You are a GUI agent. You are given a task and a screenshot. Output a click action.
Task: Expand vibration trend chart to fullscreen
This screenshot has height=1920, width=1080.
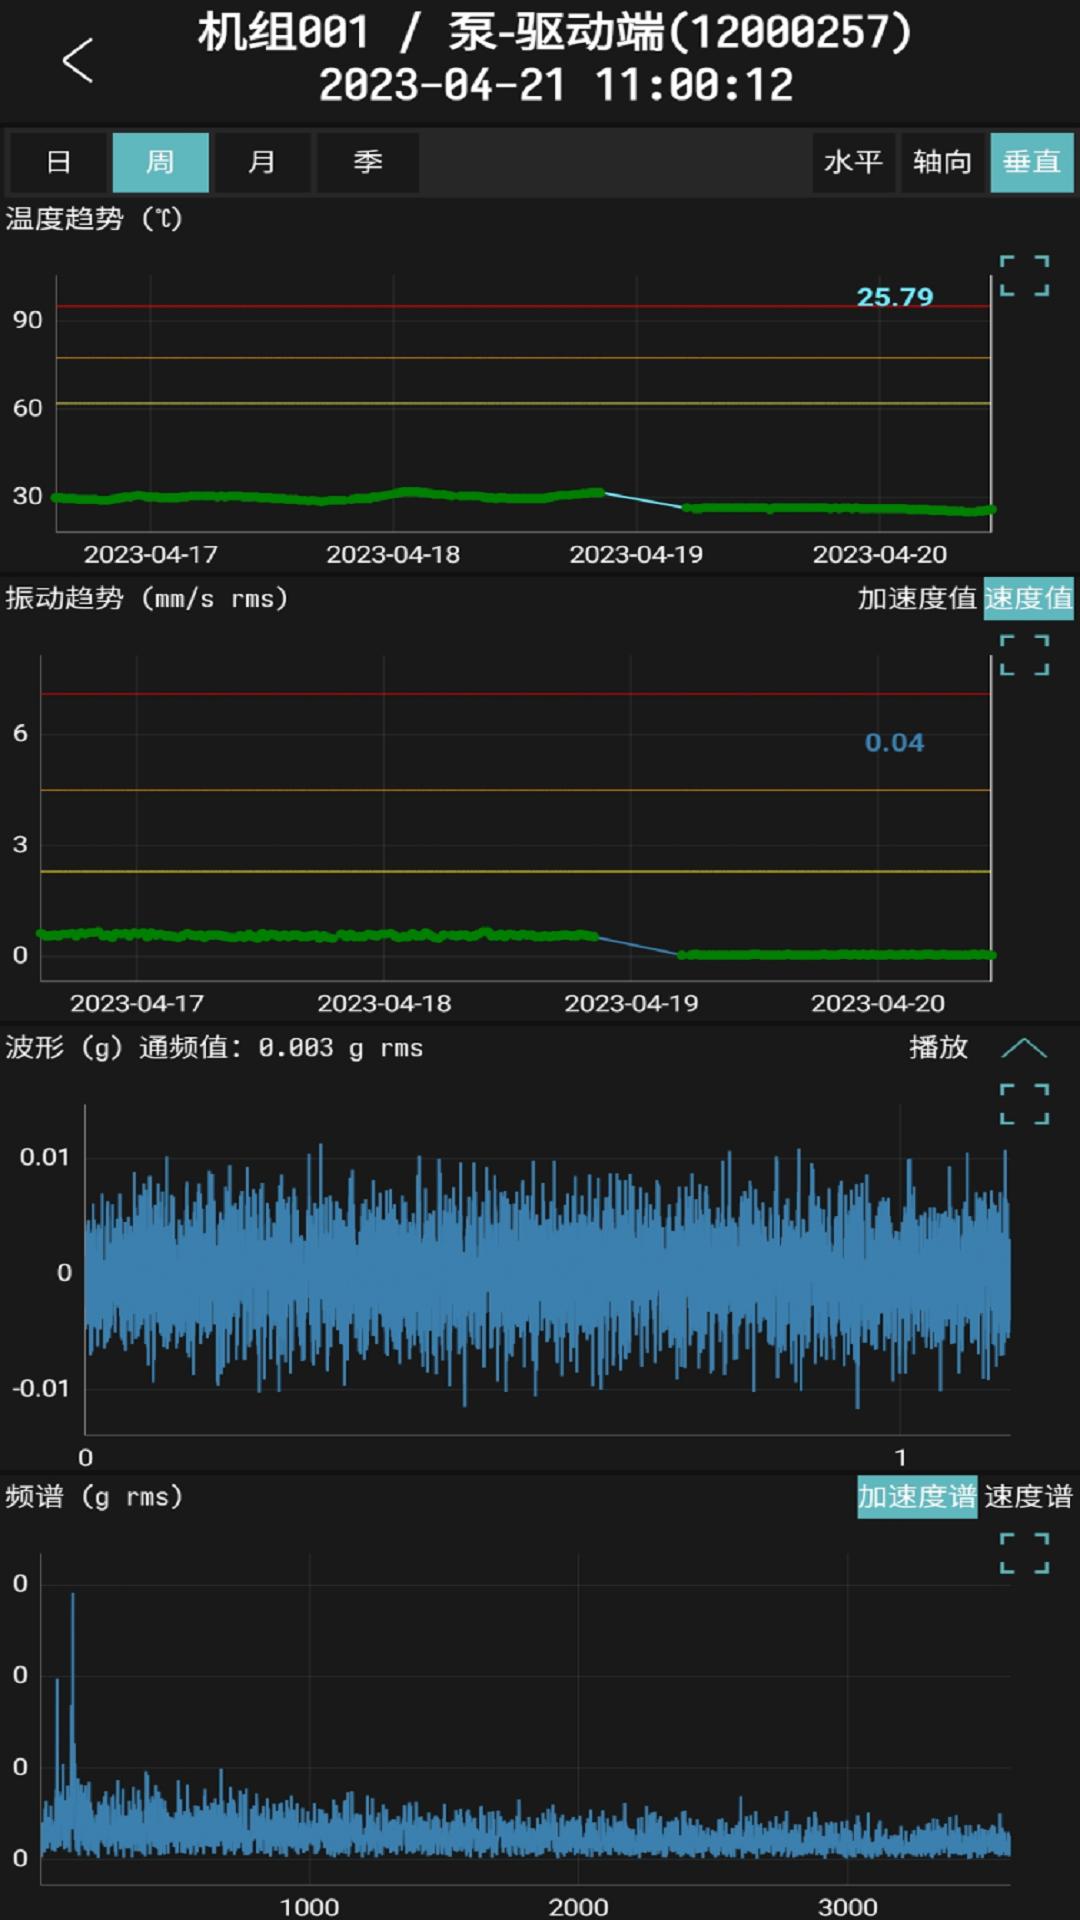[x=1024, y=655]
